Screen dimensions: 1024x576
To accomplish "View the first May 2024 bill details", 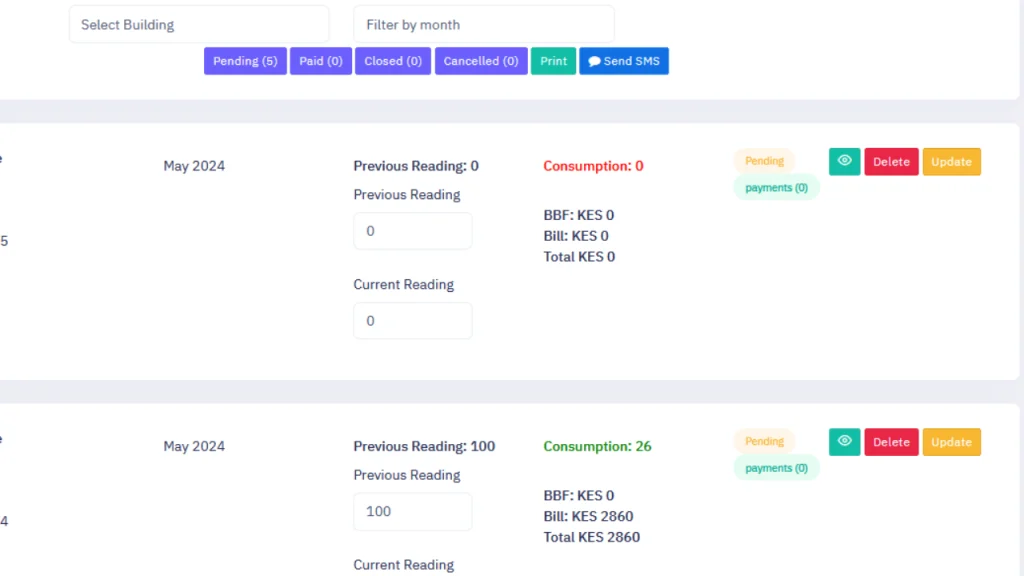I will point(844,161).
